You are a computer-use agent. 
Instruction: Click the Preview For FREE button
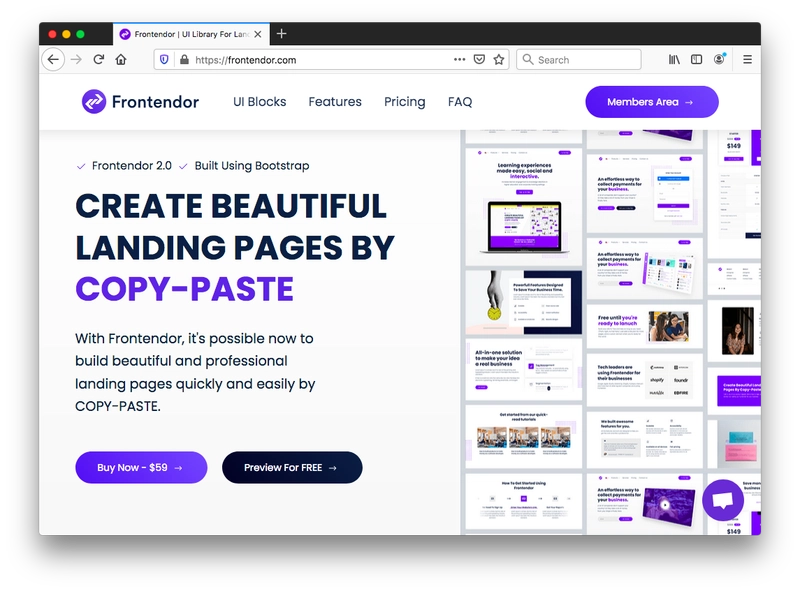(292, 467)
